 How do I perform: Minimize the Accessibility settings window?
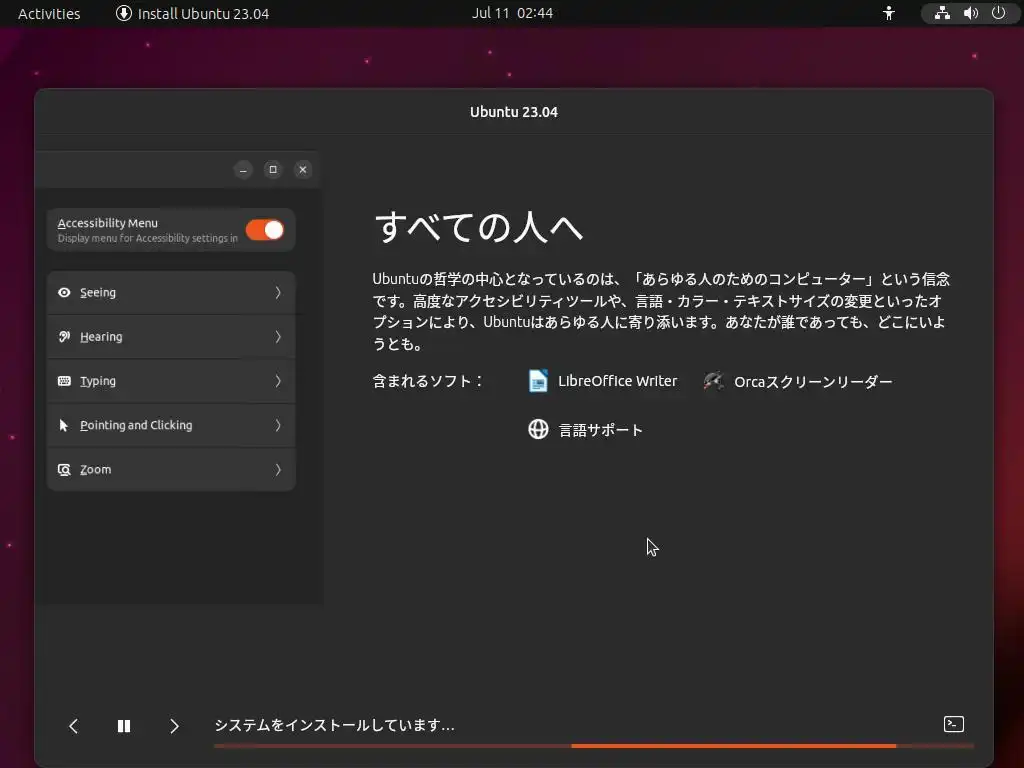(243, 170)
